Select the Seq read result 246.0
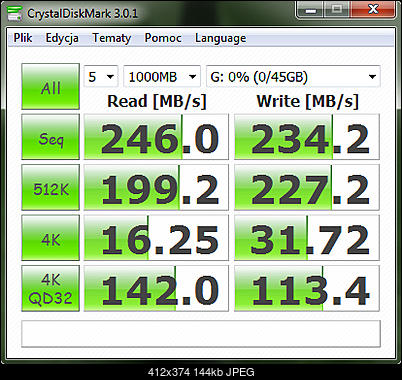This screenshot has width=402, height=380. tap(156, 137)
